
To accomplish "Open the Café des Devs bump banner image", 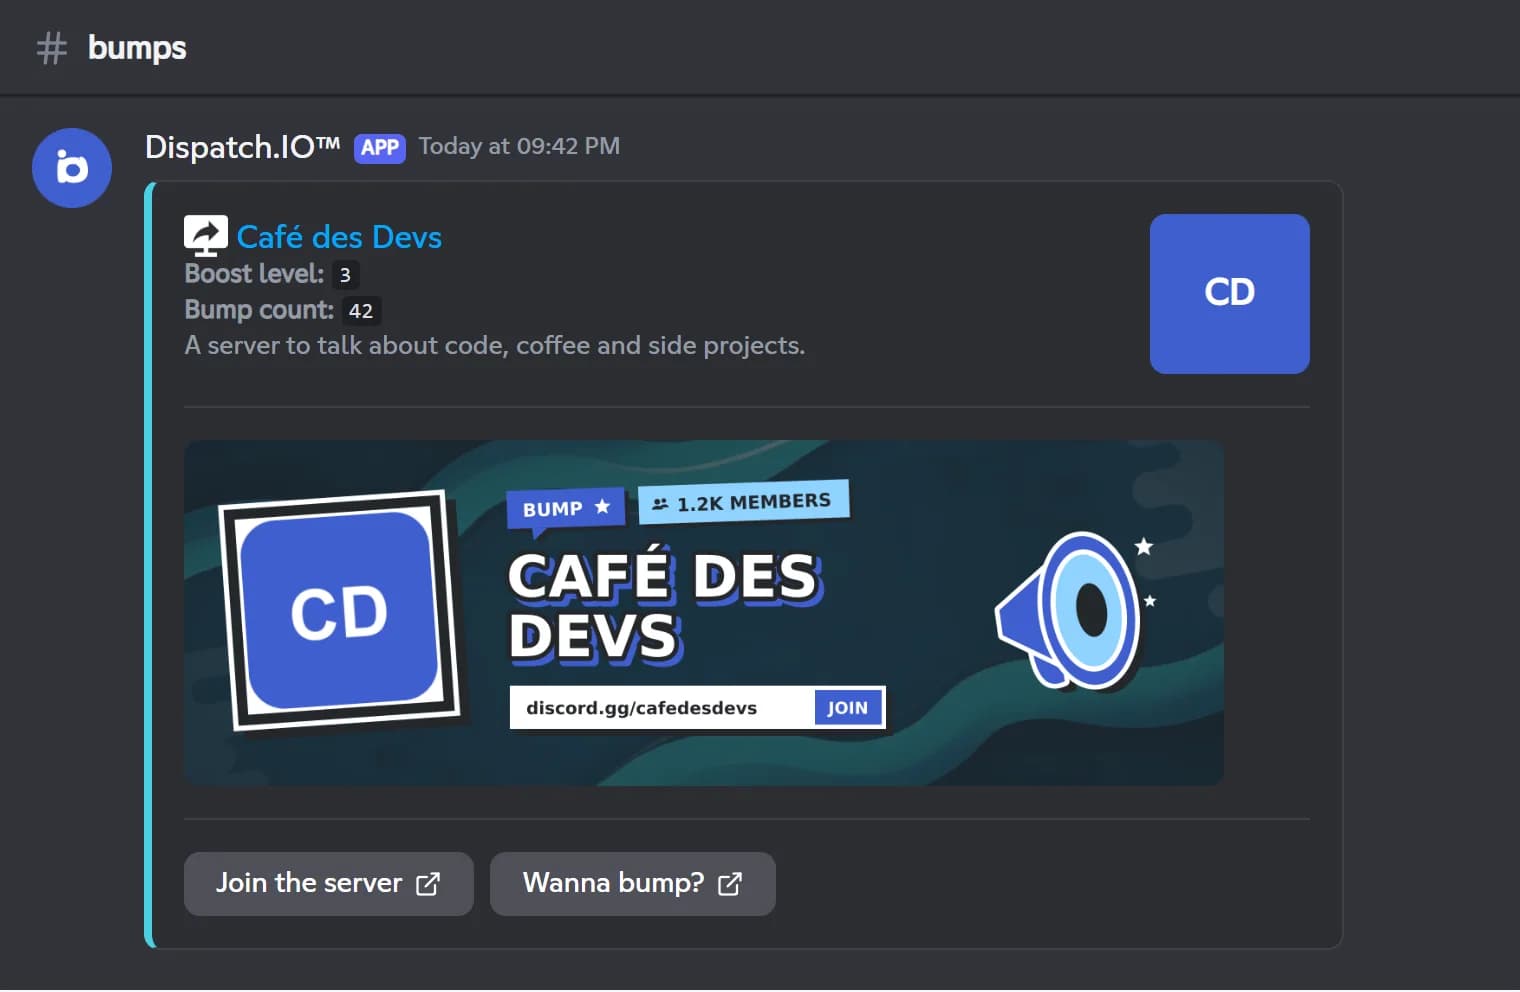I will click(704, 613).
